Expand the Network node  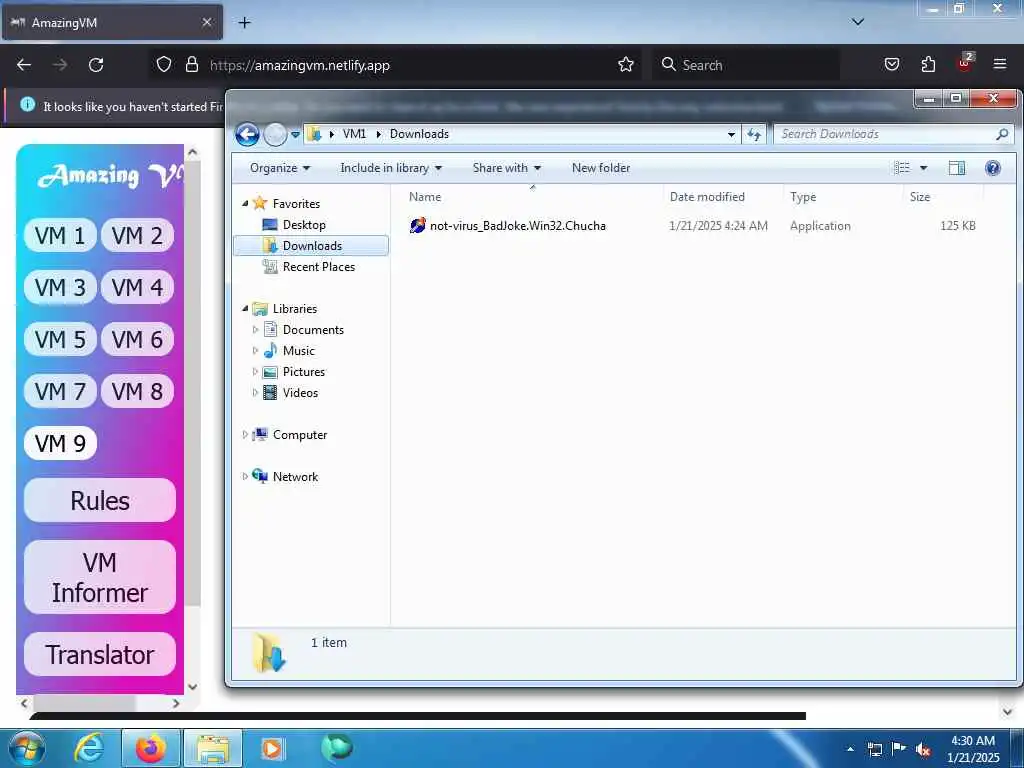pyautogui.click(x=245, y=477)
